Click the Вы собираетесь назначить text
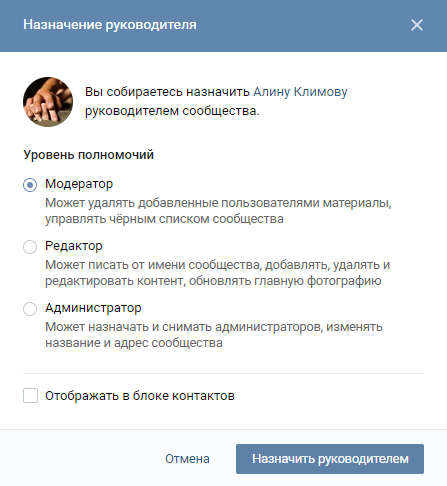 (x=167, y=92)
